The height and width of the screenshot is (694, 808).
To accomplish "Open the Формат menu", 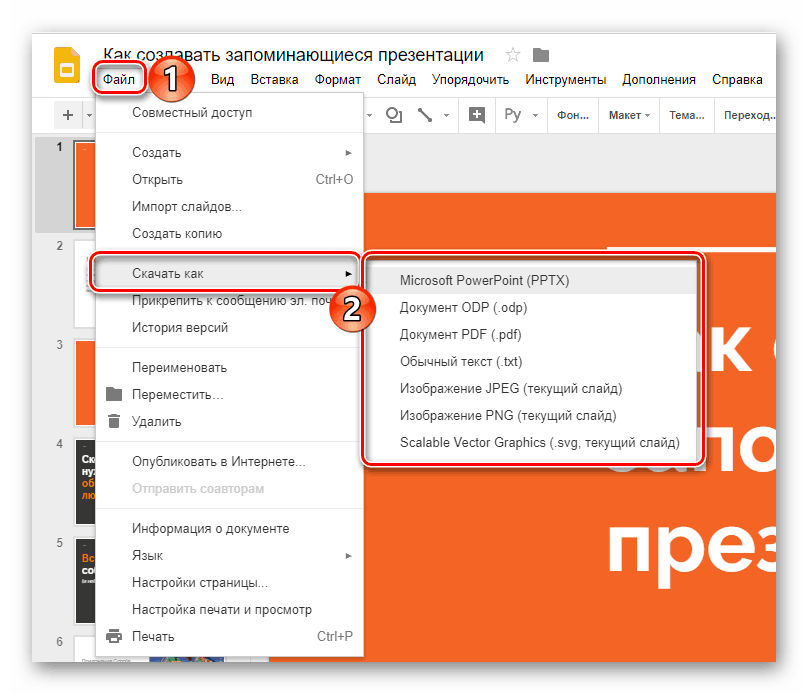I will pyautogui.click(x=338, y=80).
